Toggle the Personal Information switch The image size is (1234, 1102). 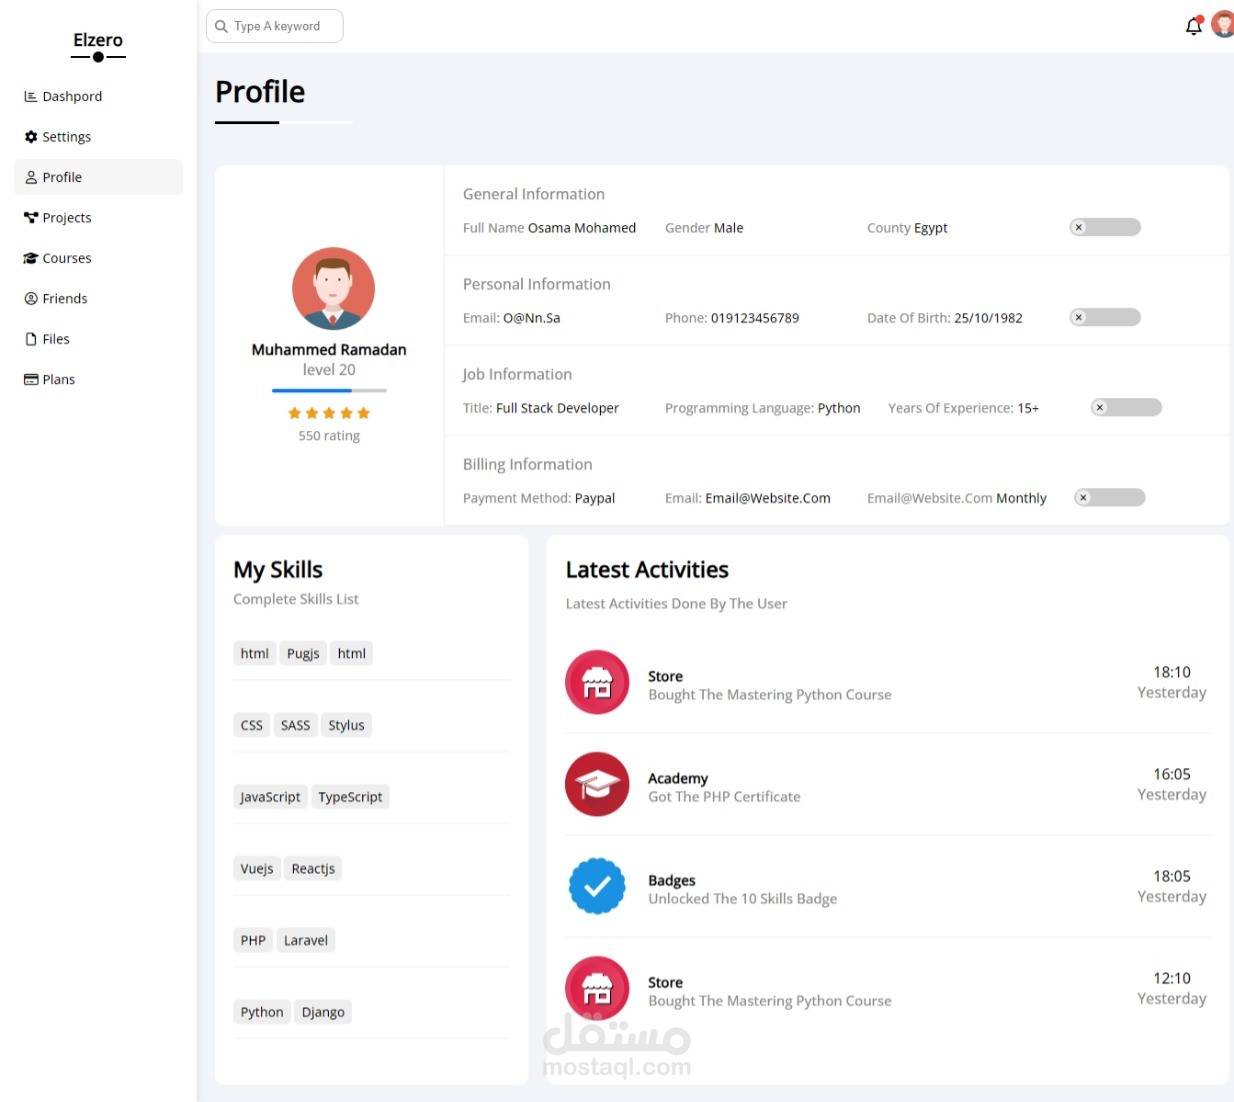point(1105,318)
